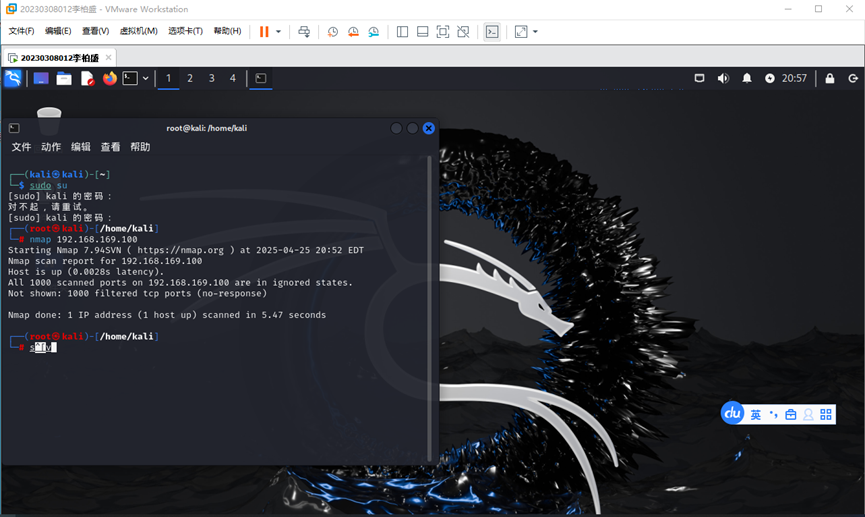Viewport: 865px width, 517px height.
Task: Open the 编辑(E) menu in VMware
Action: click(x=58, y=31)
